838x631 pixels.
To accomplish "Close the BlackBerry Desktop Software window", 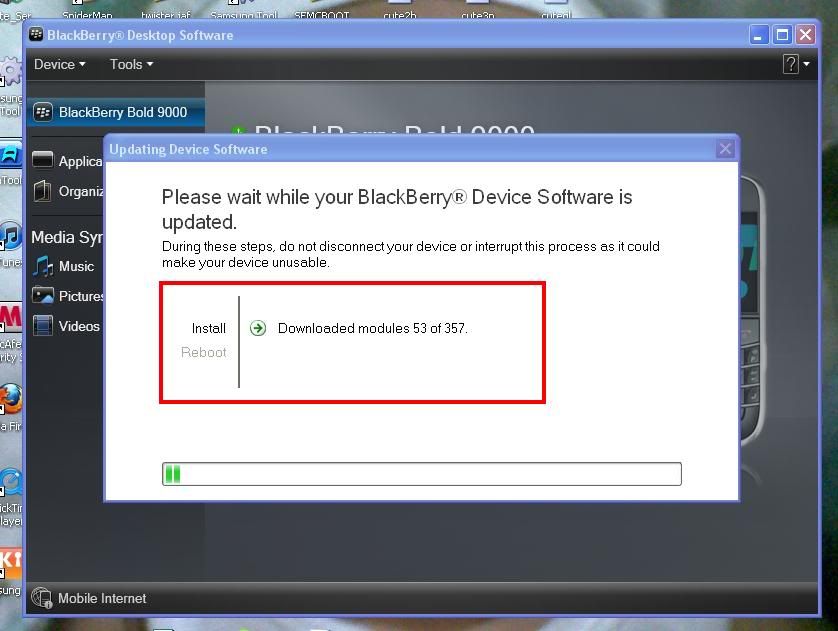I will (805, 35).
